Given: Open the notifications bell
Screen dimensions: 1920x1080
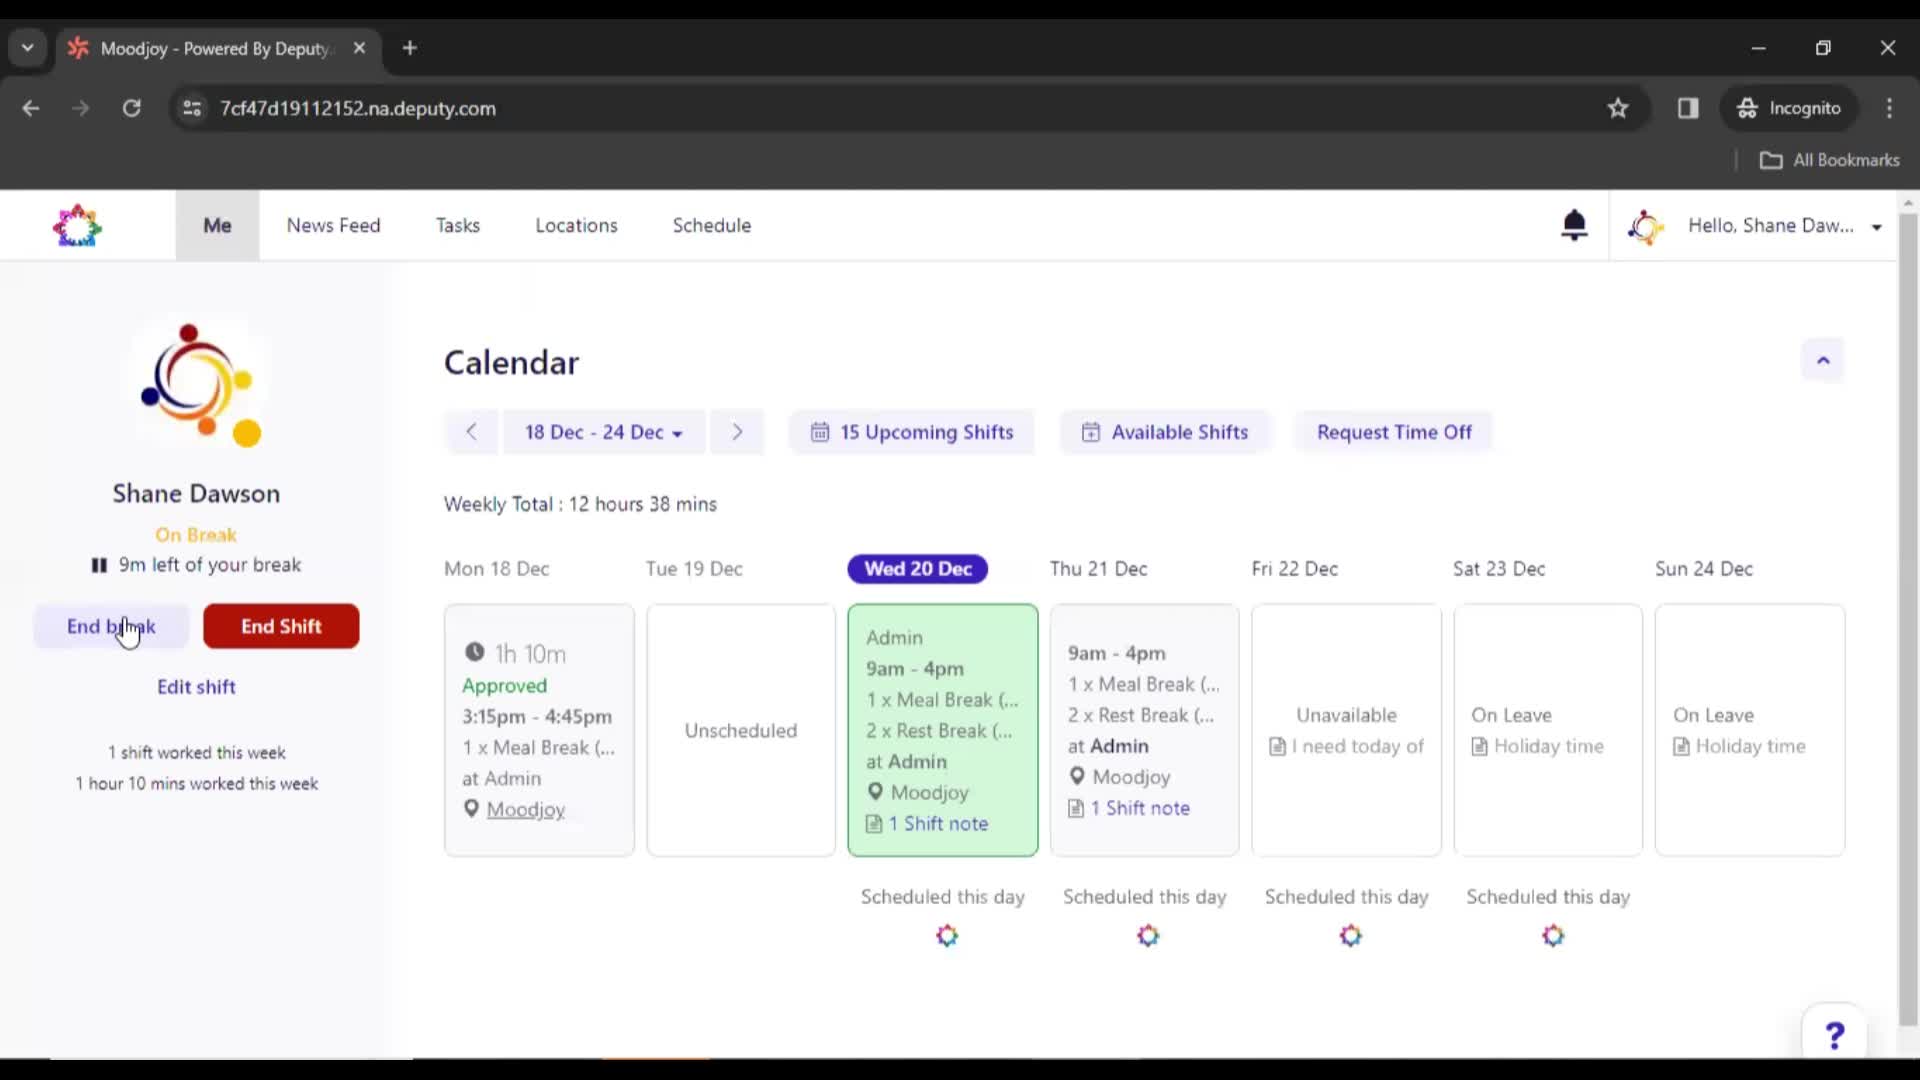Looking at the screenshot, I should (x=1574, y=225).
